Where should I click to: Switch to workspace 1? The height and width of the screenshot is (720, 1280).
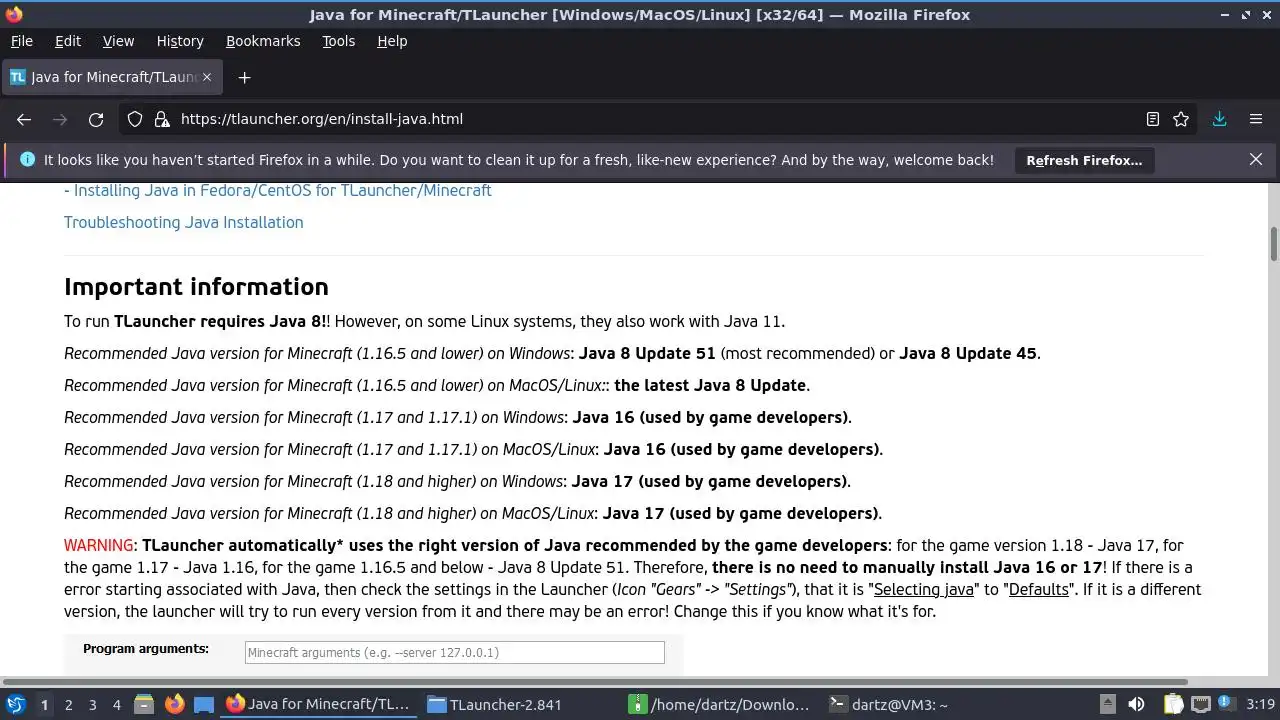coord(44,704)
